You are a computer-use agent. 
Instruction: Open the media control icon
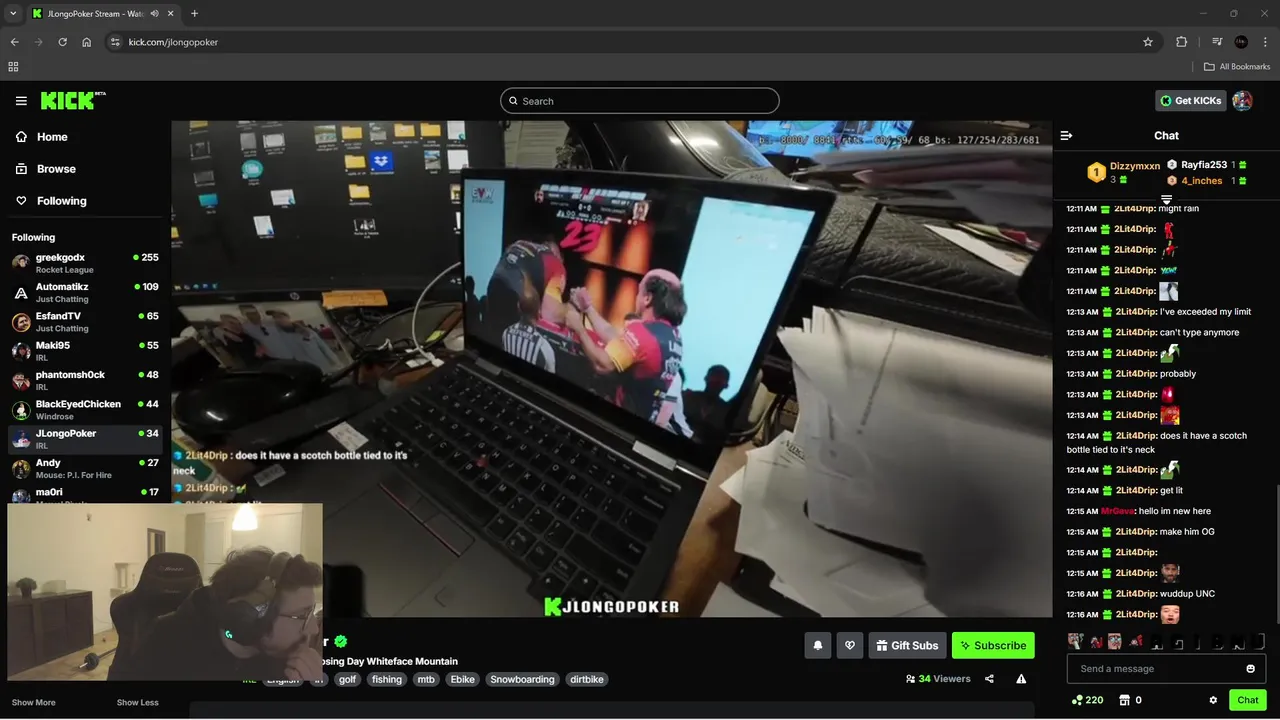(x=1217, y=42)
